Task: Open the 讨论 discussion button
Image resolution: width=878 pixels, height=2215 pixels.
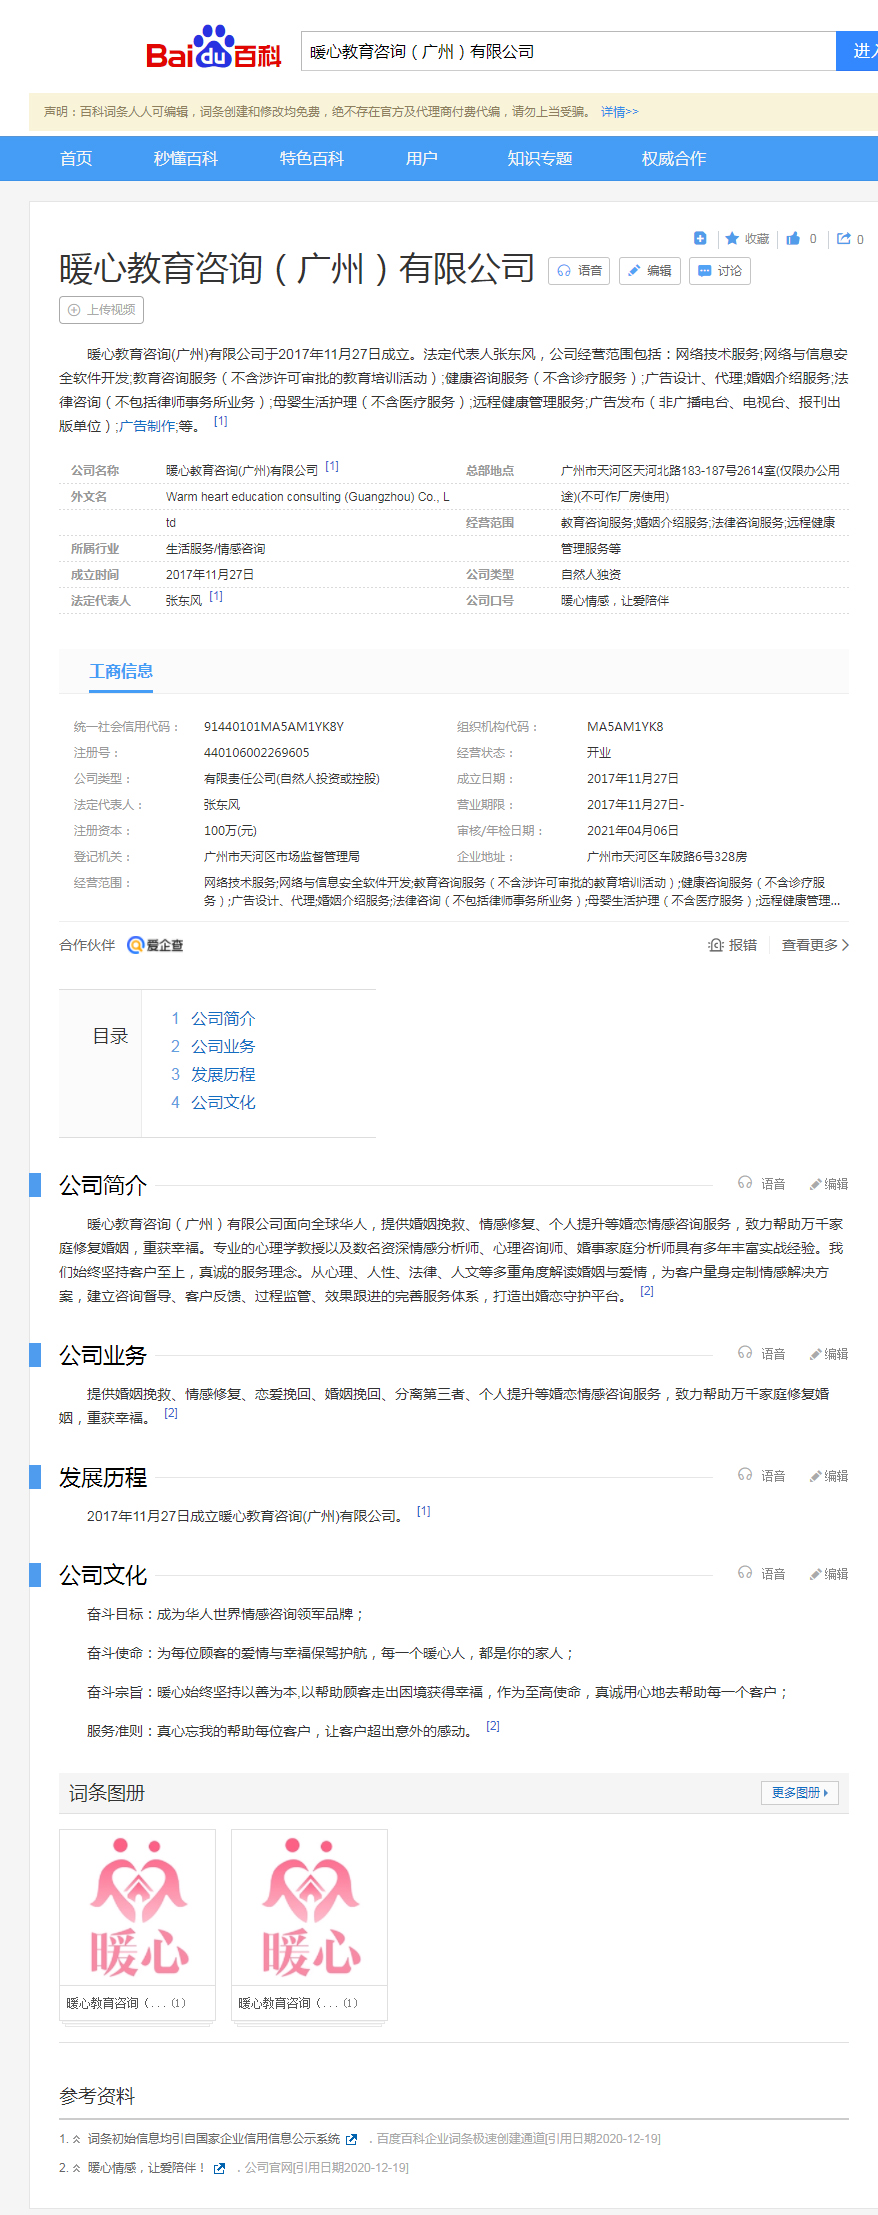Action: tap(720, 271)
